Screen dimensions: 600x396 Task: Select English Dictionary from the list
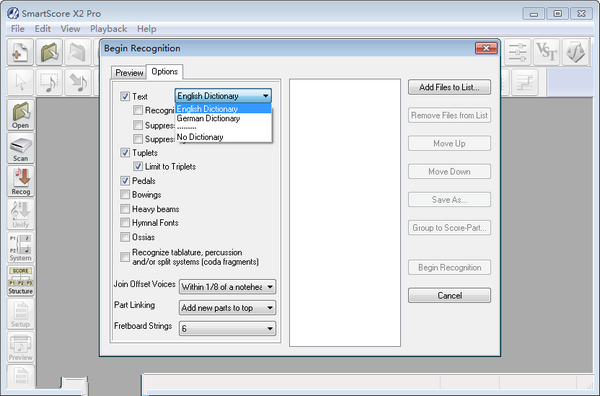[x=223, y=109]
